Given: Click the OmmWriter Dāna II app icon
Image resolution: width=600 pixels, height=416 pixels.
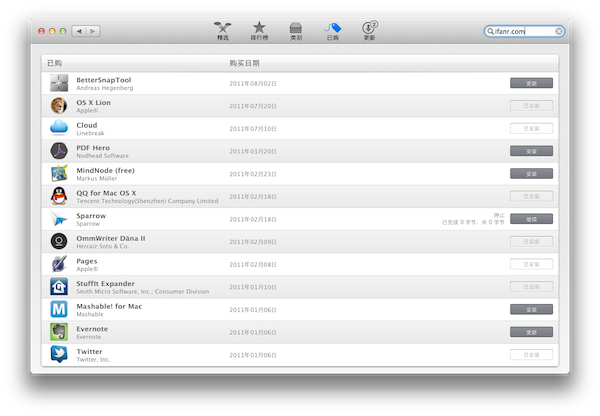Looking at the screenshot, I should coord(59,241).
